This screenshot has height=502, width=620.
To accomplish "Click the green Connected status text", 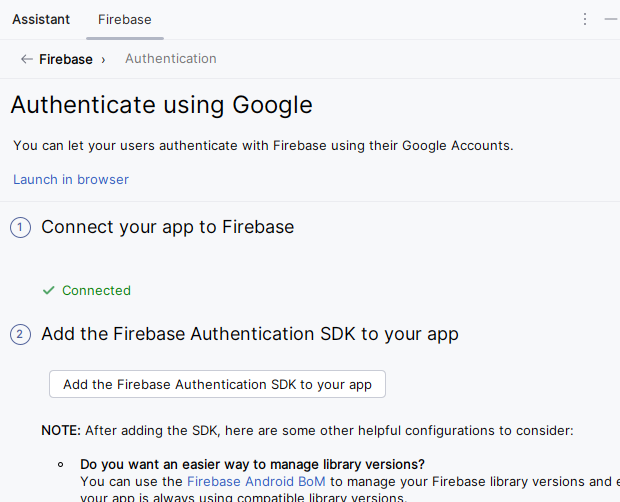I will [96, 290].
